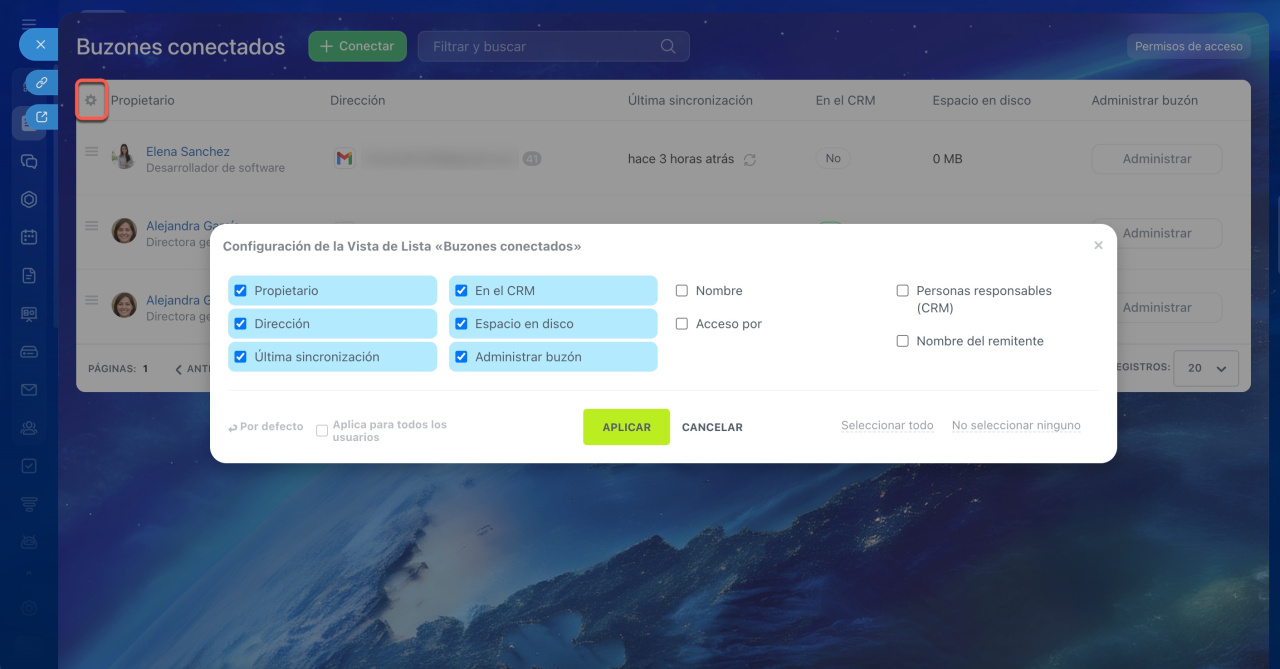Image resolution: width=1280 pixels, height=669 pixels.
Task: Uncheck the Propietario column checkbox
Action: point(240,291)
